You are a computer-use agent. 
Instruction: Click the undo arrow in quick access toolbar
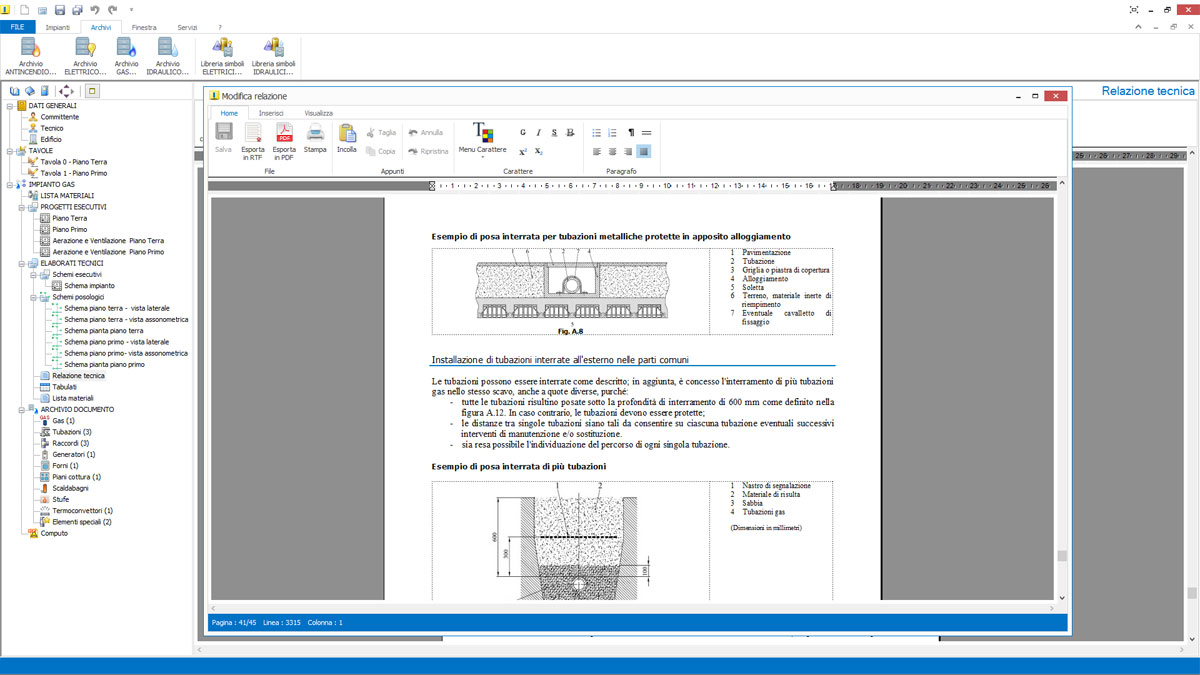coord(94,9)
